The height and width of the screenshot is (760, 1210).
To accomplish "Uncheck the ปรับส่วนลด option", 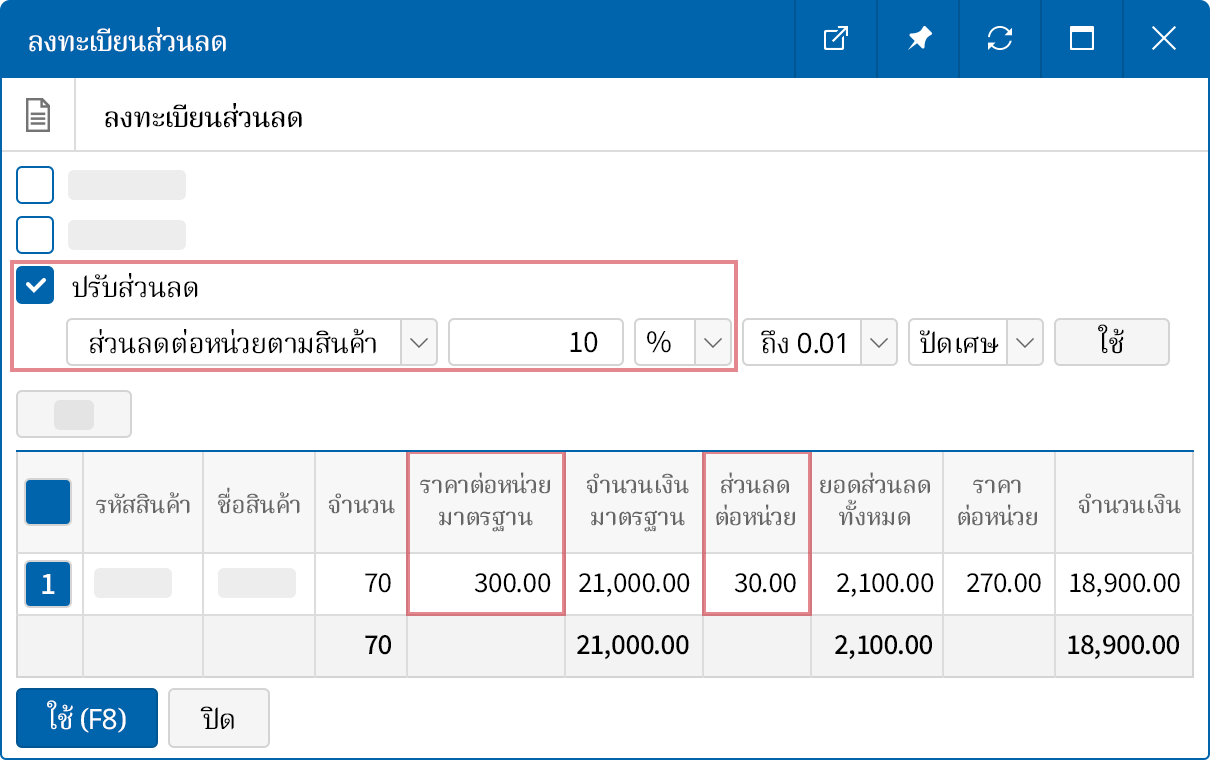I will click(x=35, y=285).
